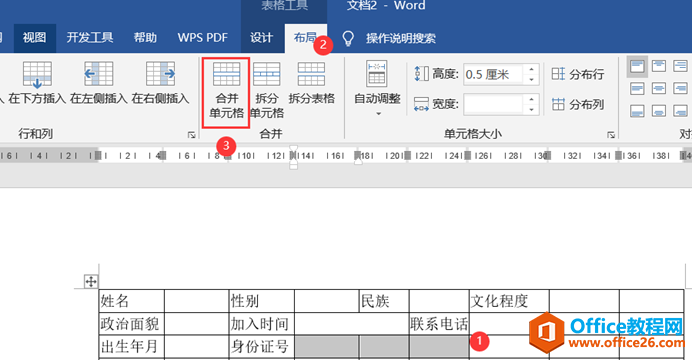Select align center left icon

(637, 89)
